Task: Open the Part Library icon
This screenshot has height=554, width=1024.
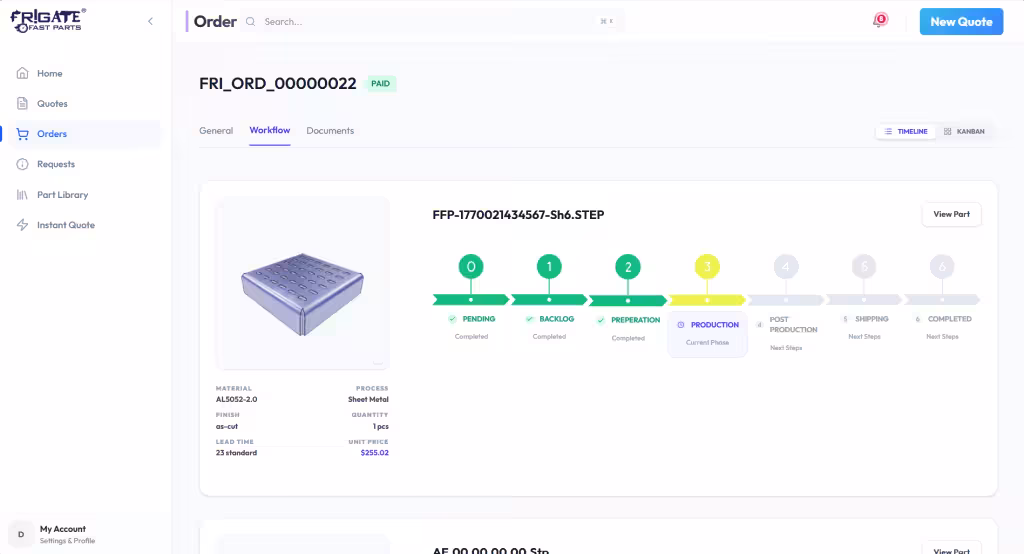Action: click(22, 195)
